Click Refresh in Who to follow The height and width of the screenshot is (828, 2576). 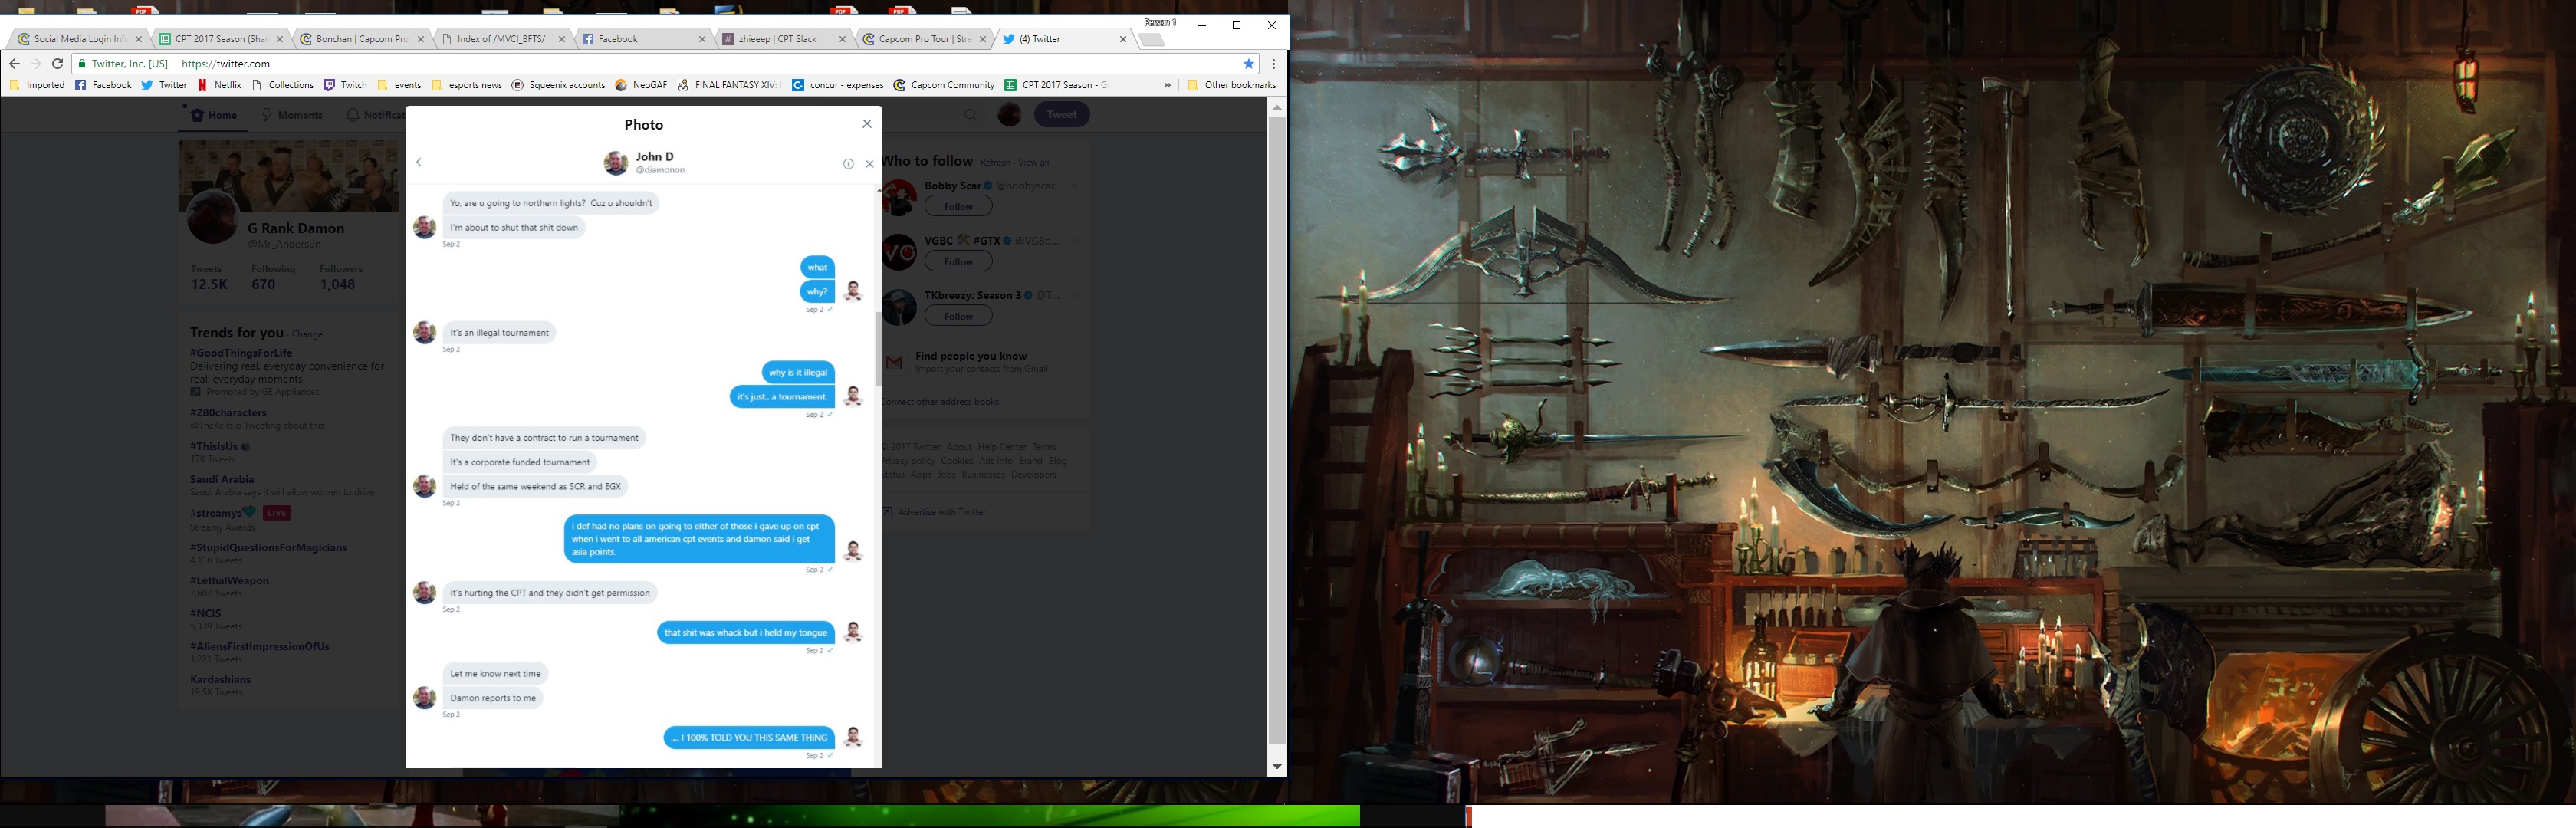(x=995, y=163)
